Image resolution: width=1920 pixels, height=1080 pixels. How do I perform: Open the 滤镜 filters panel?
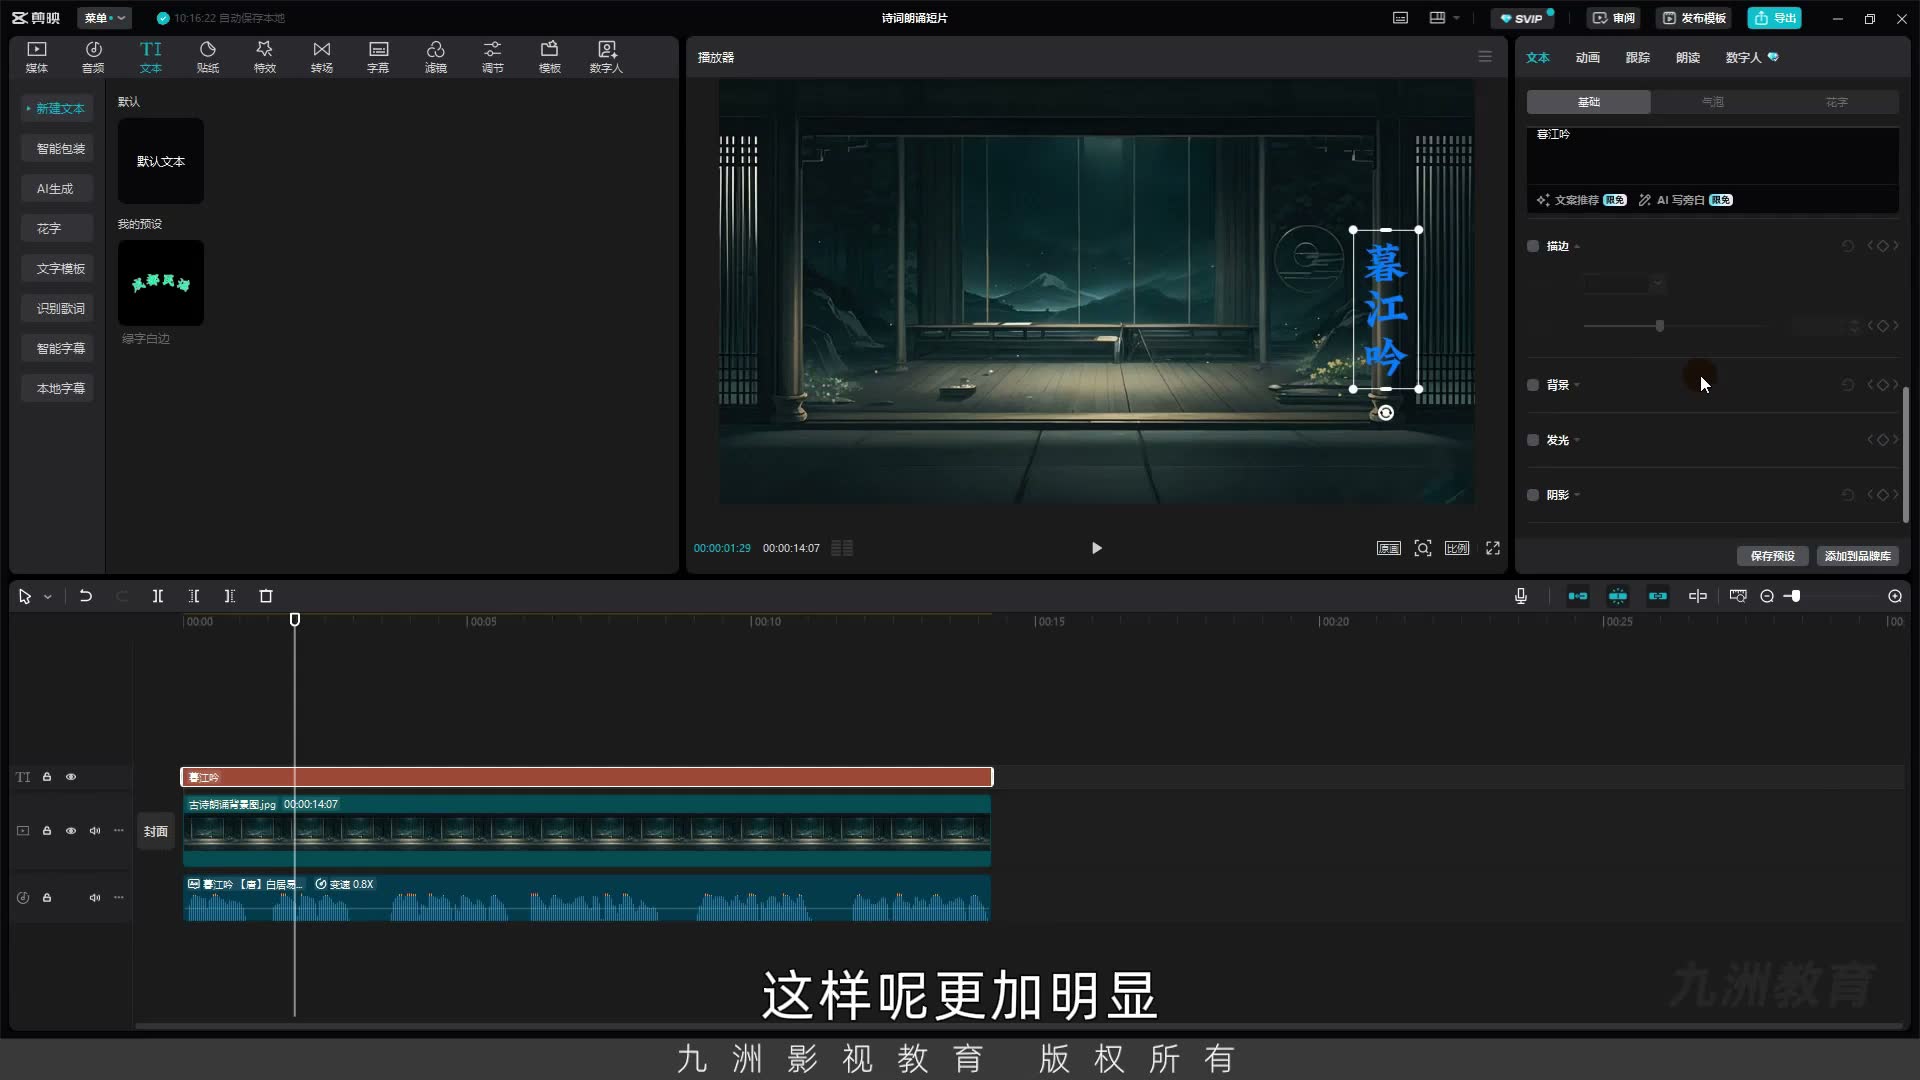(436, 57)
